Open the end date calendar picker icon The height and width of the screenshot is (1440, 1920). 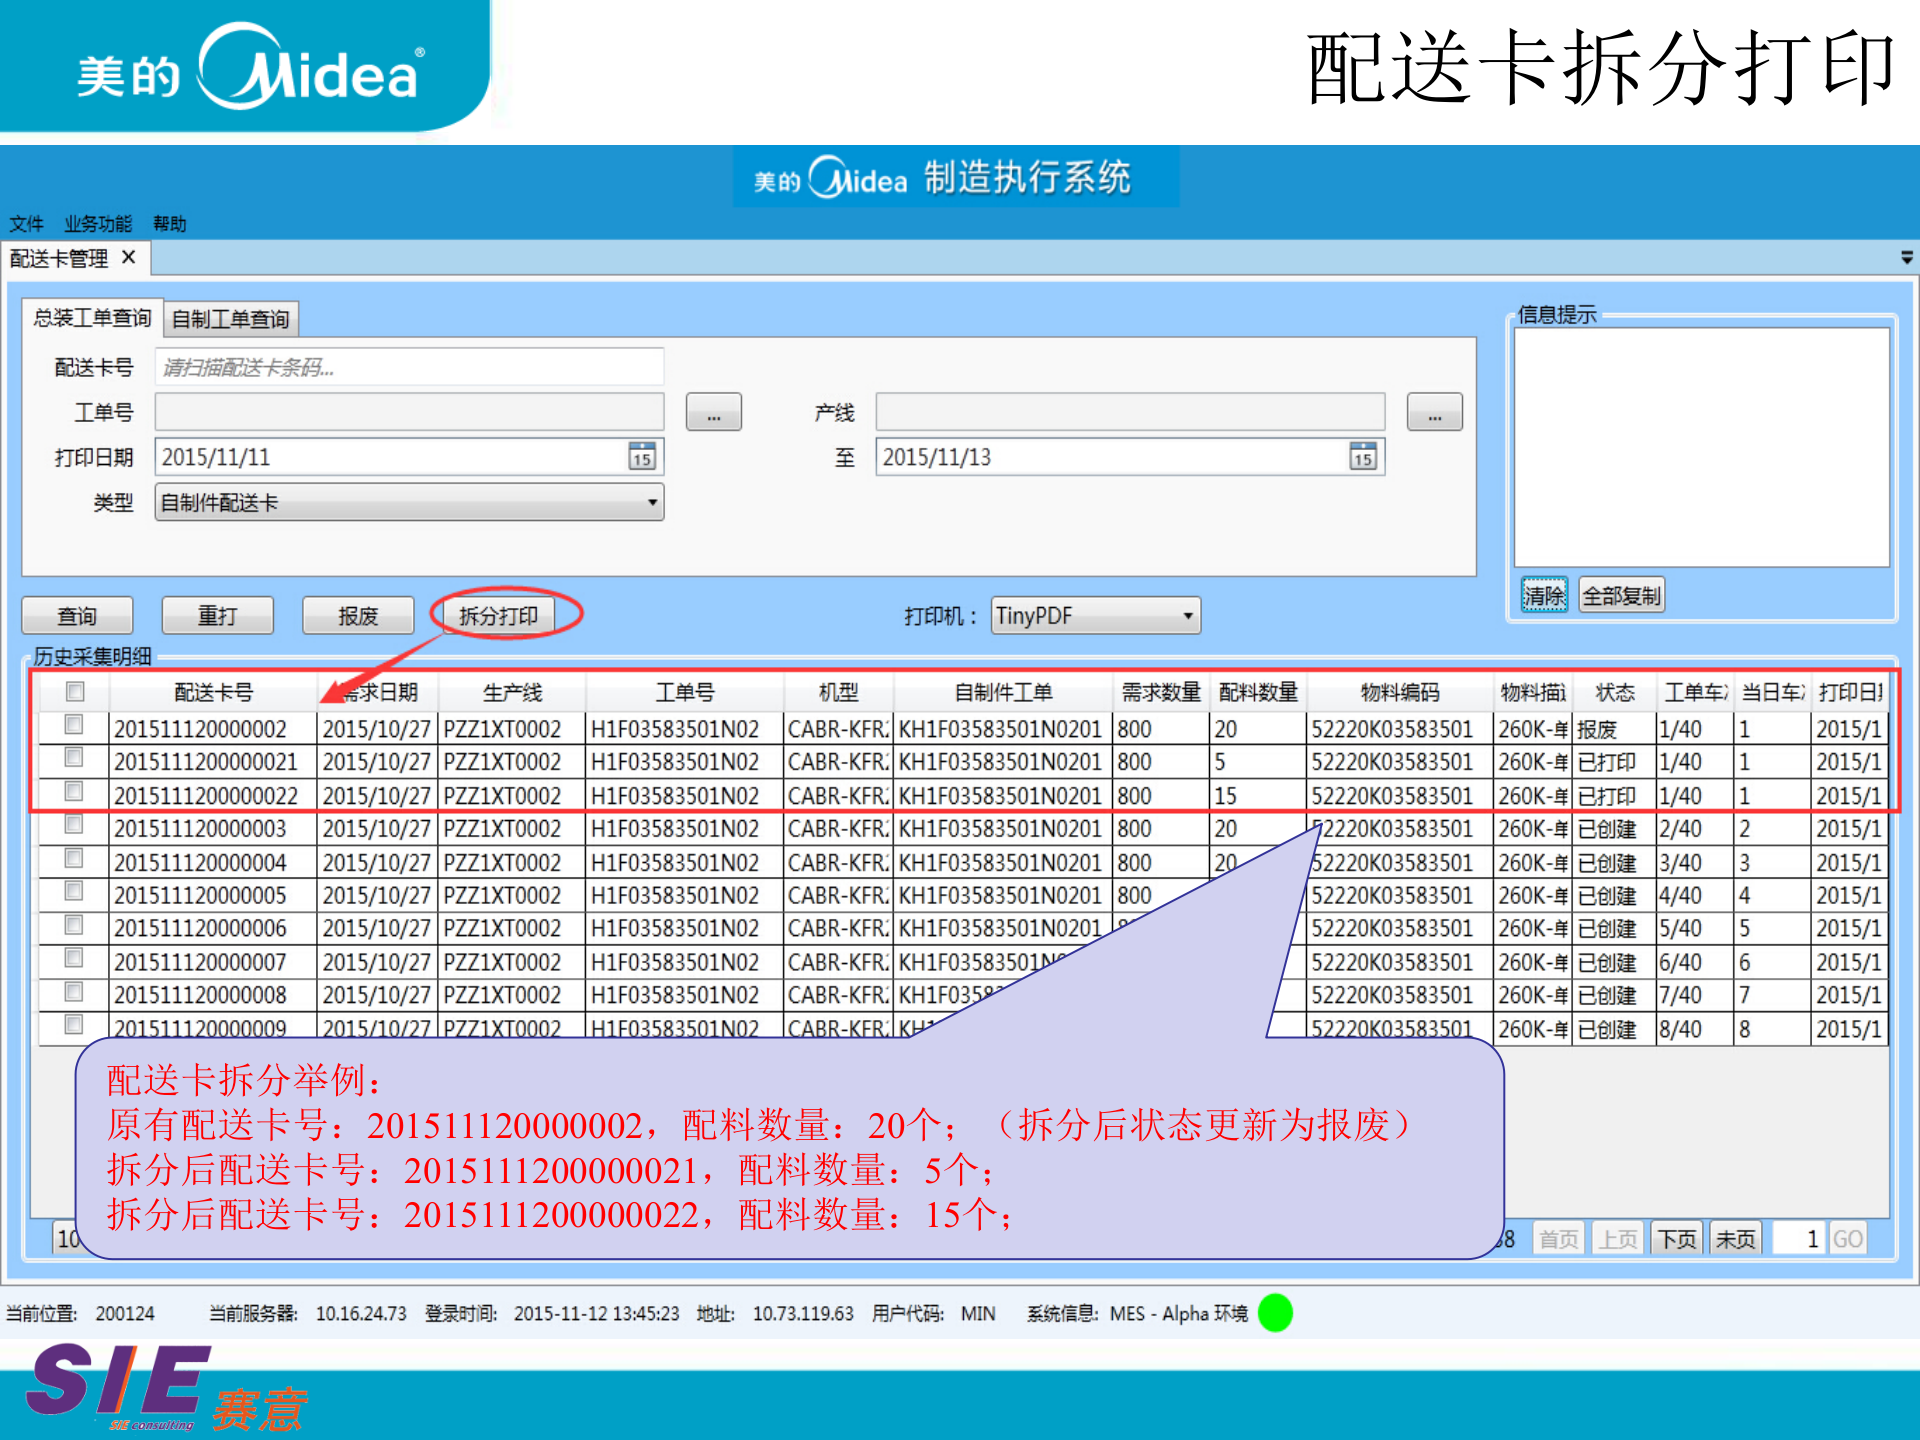point(1362,457)
